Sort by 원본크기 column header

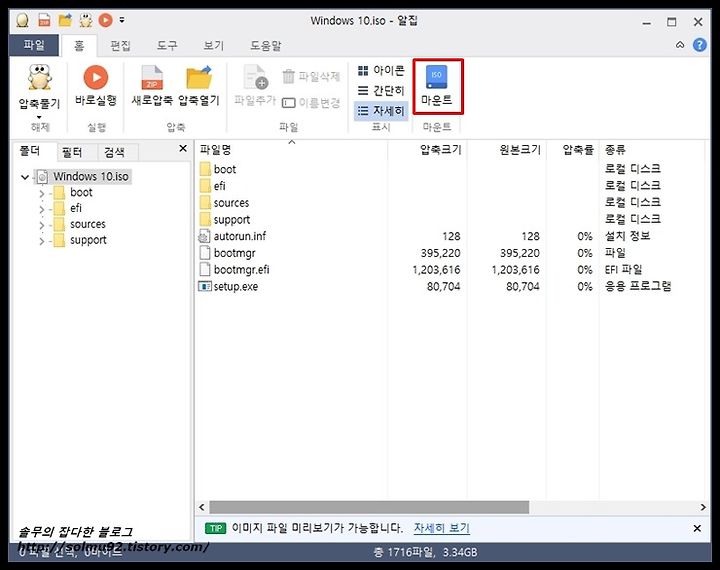(507, 150)
